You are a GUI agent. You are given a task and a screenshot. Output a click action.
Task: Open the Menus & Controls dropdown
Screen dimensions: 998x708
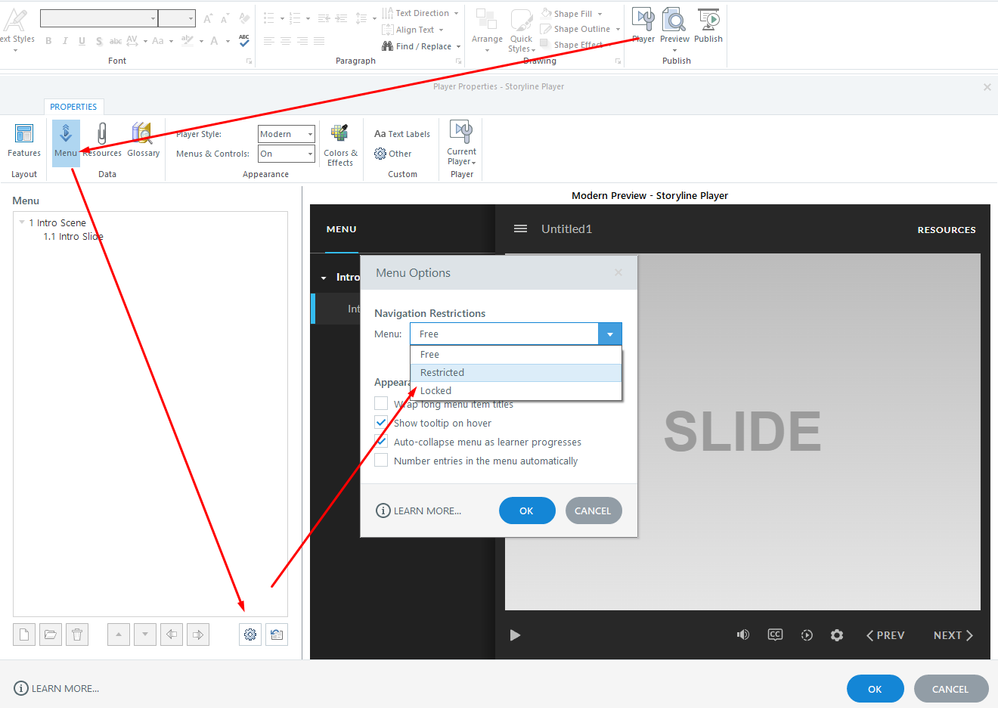tap(286, 153)
